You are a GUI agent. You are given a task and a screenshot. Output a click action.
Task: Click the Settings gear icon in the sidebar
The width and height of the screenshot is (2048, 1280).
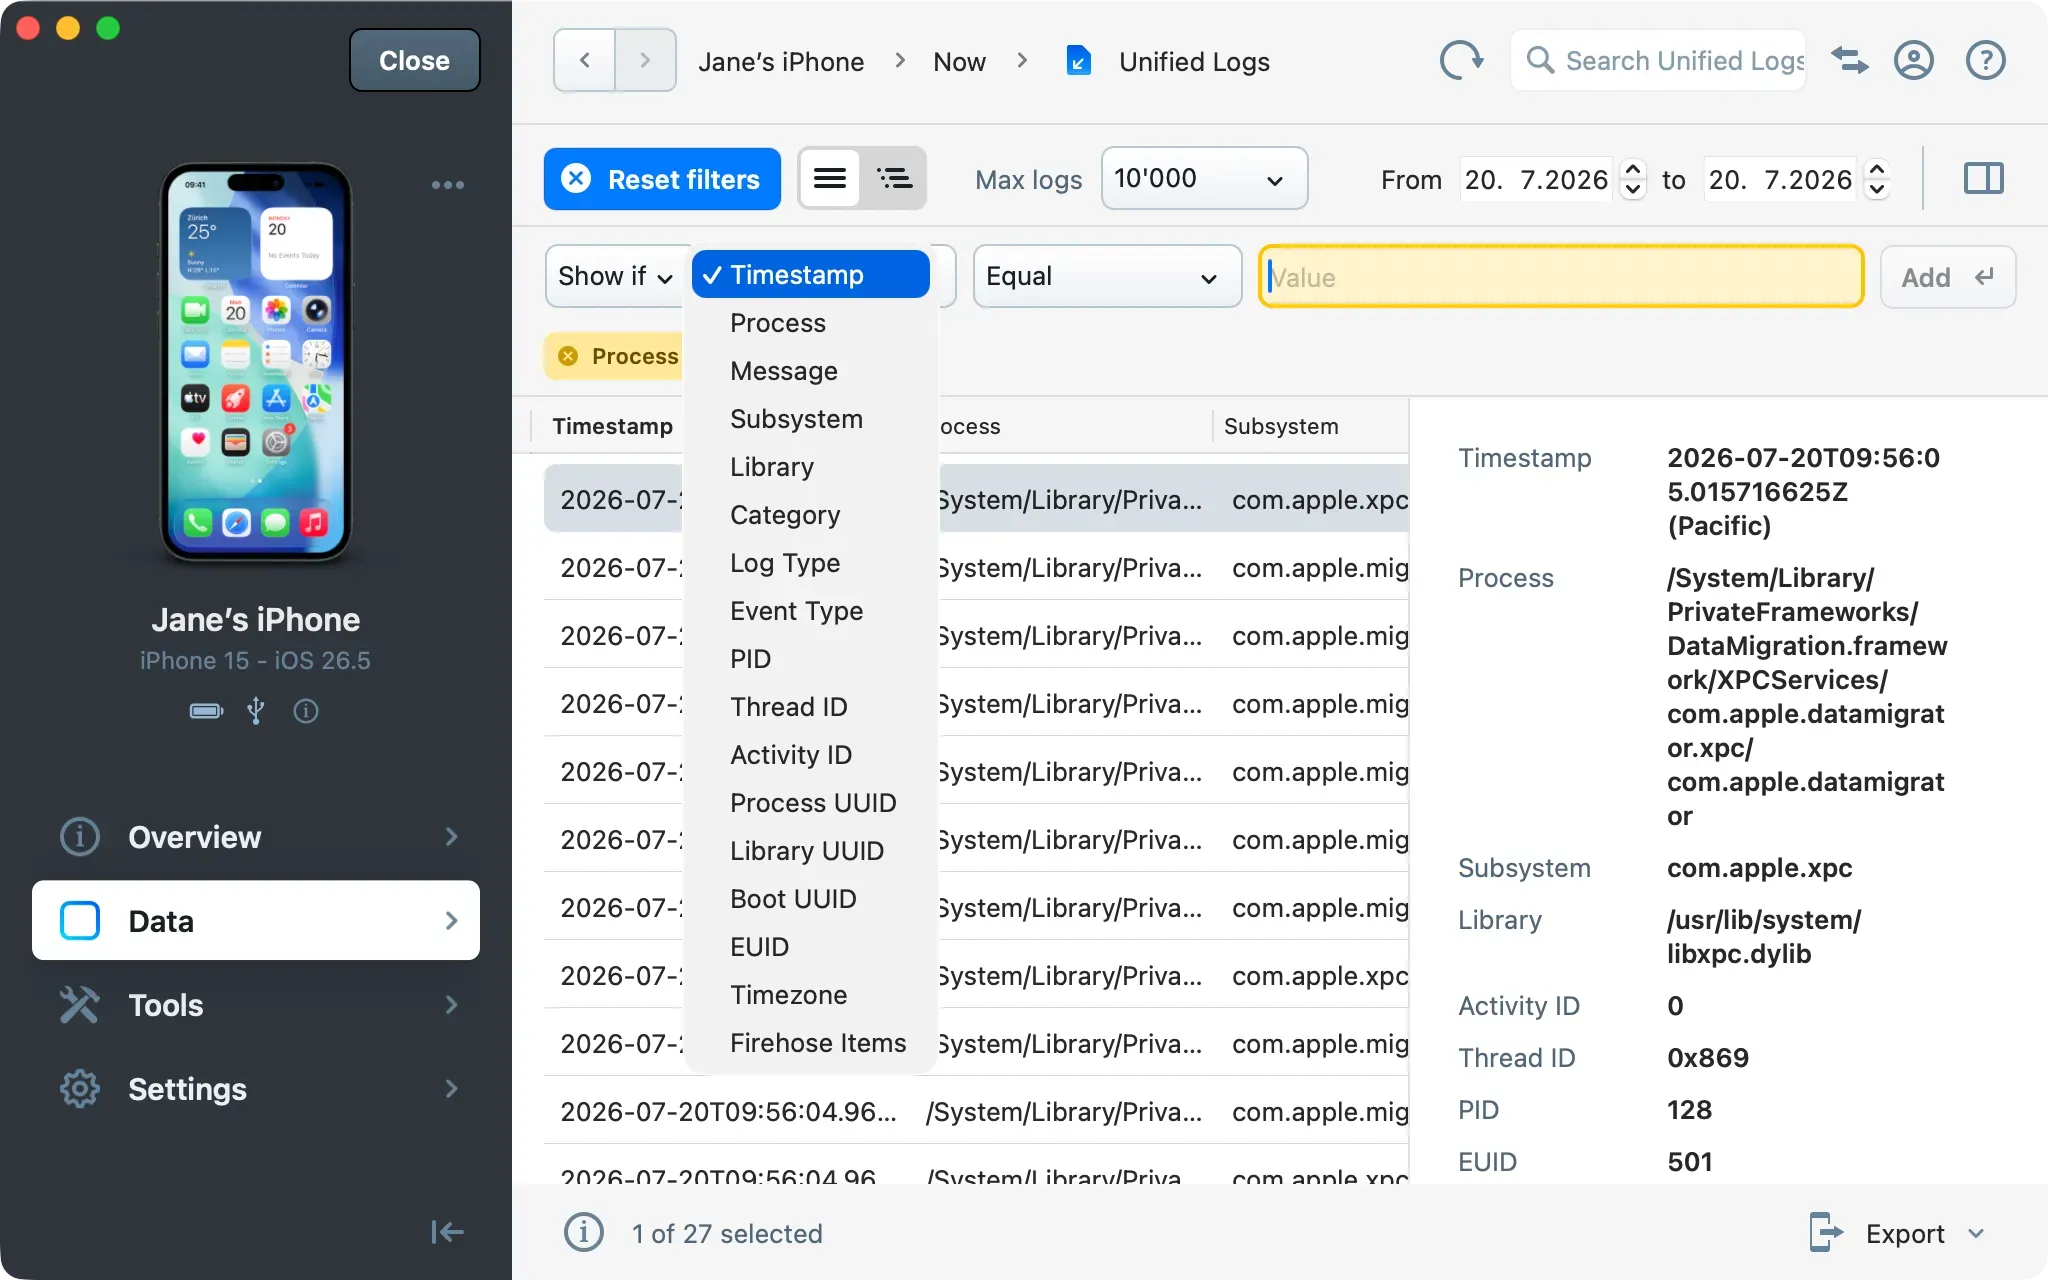tap(80, 1089)
